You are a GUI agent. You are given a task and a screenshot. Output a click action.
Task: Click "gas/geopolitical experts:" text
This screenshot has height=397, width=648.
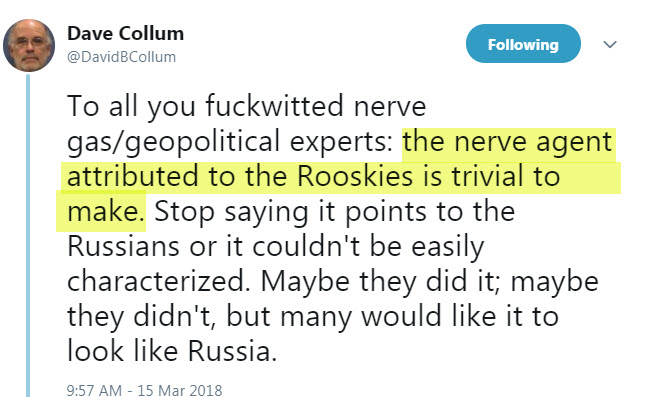coord(230,143)
